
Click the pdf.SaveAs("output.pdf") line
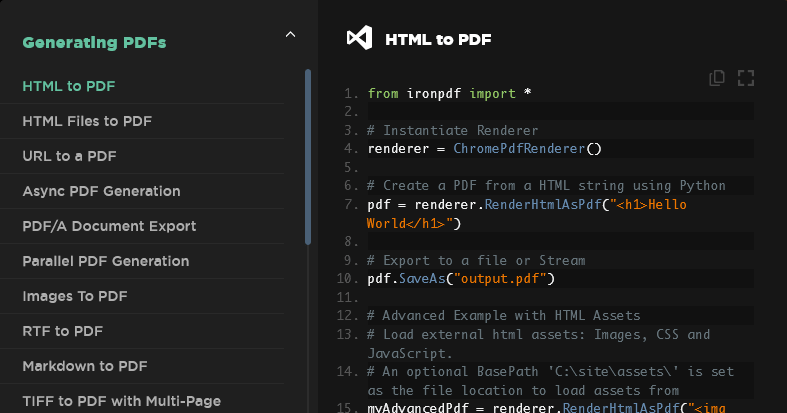coord(461,279)
